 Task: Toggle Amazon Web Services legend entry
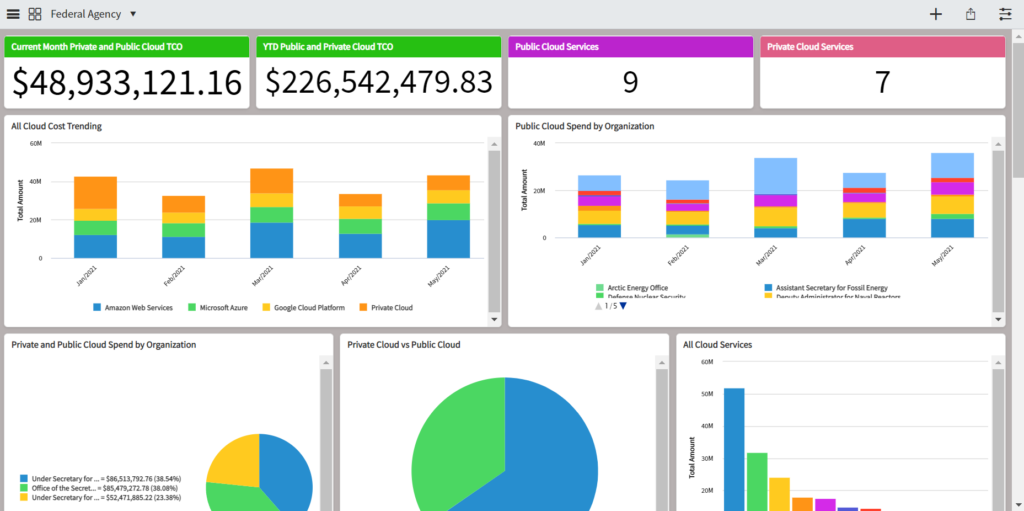pyautogui.click(x=133, y=307)
